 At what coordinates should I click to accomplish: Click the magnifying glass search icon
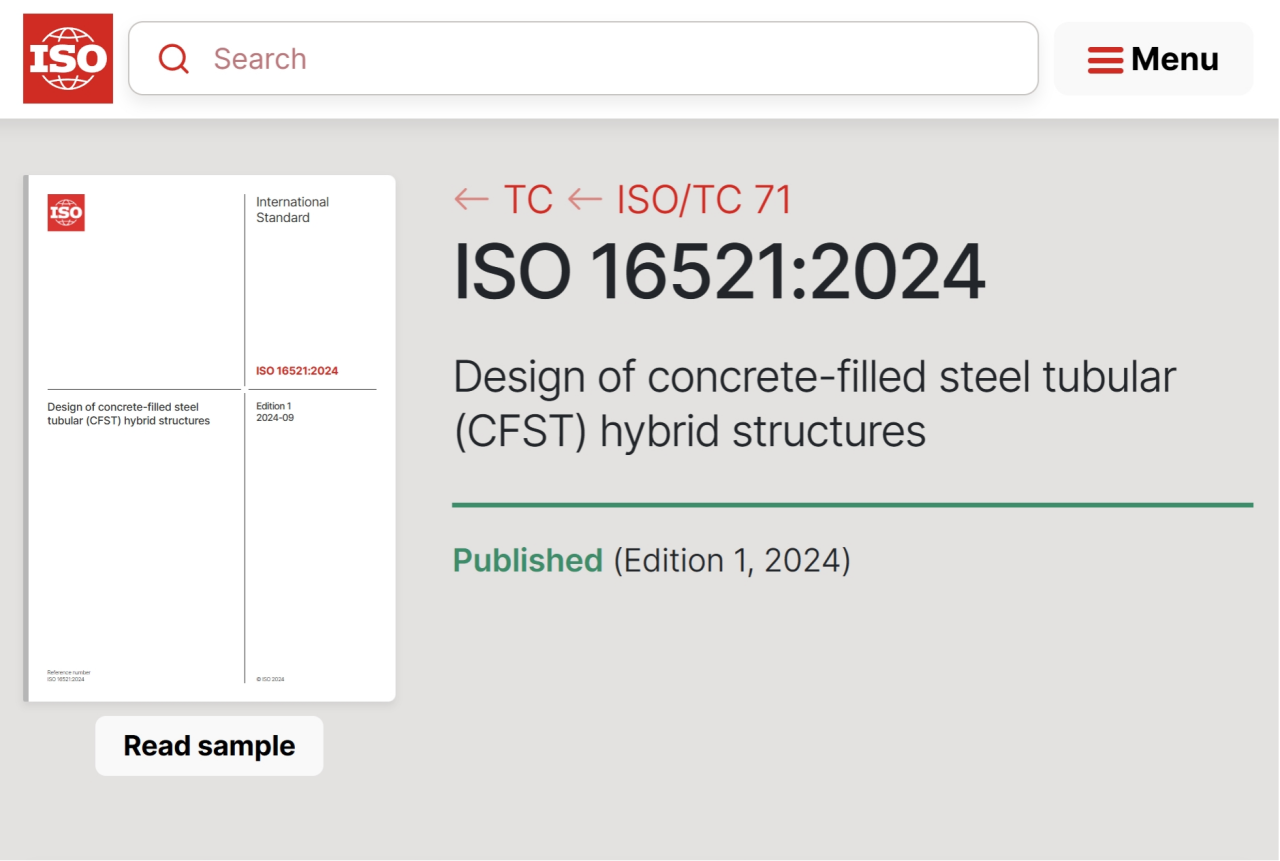[x=174, y=59]
